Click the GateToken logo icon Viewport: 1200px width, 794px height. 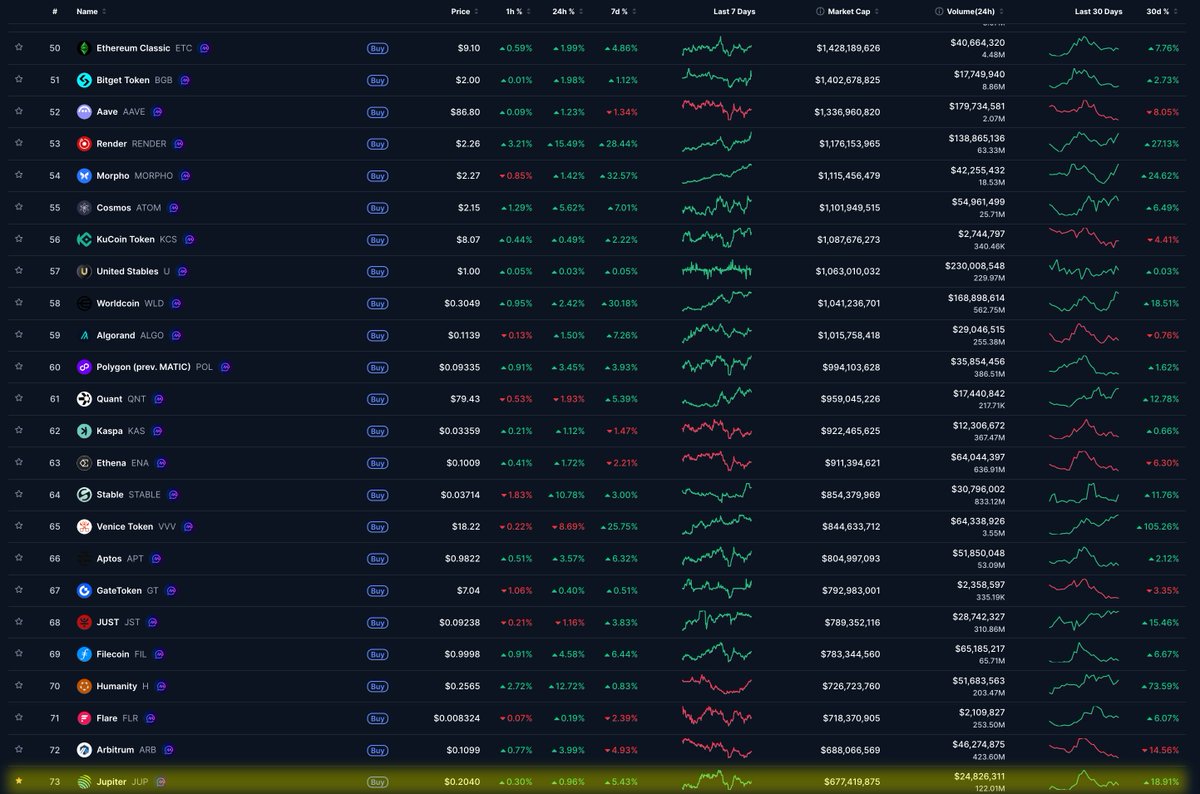pyautogui.click(x=84, y=591)
